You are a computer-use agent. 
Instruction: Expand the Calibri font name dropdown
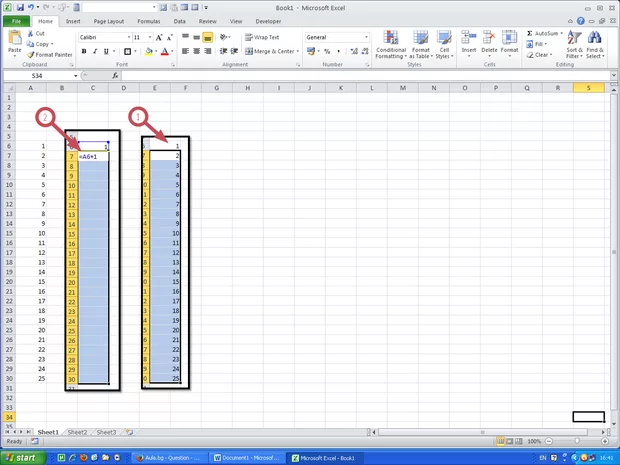[127, 37]
